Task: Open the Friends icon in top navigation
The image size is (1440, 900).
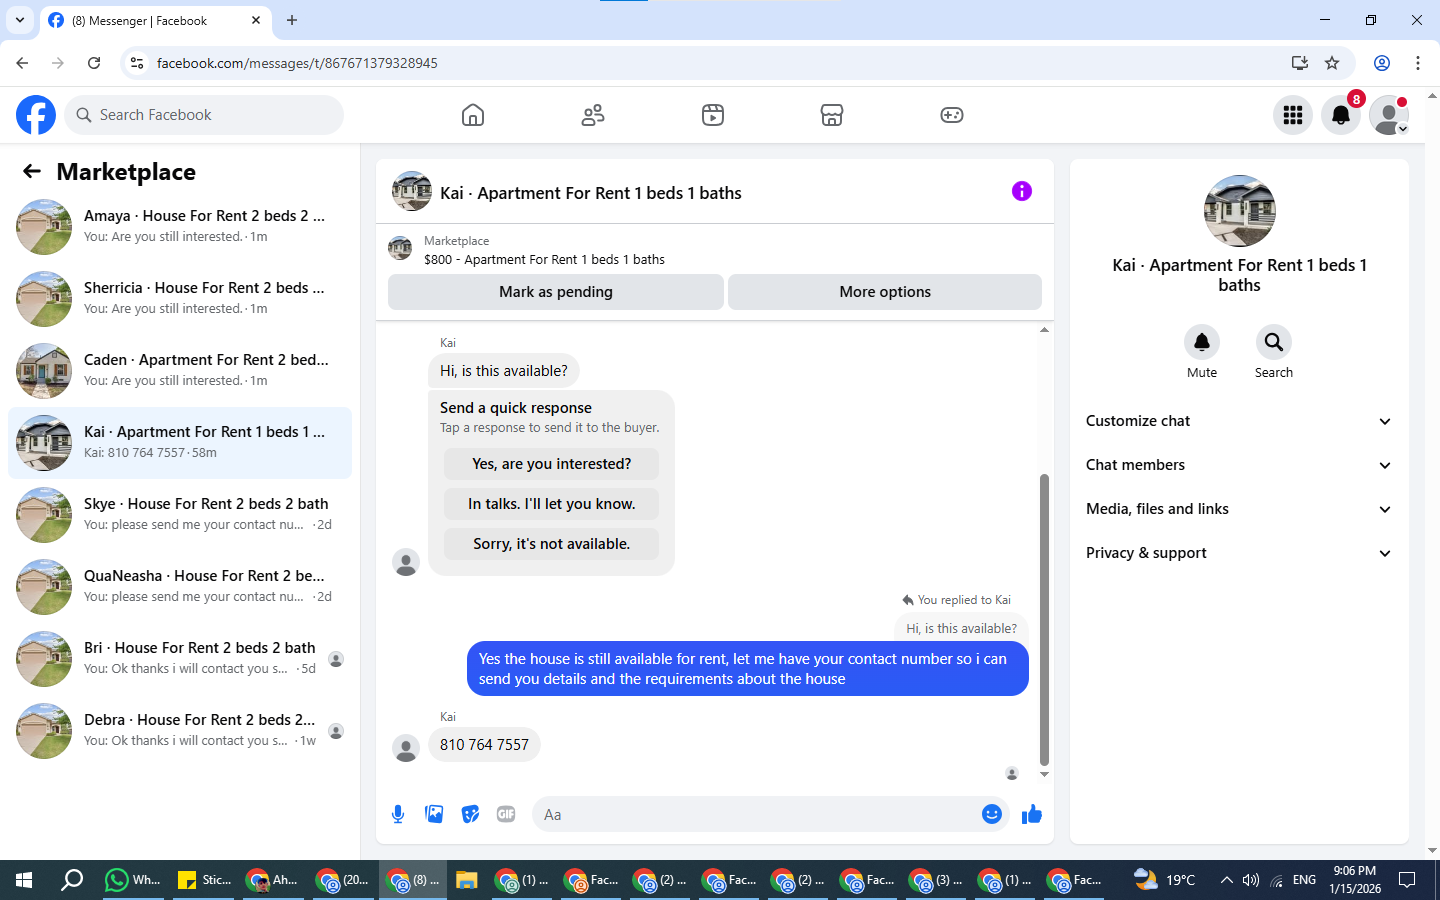Action: pyautogui.click(x=593, y=115)
